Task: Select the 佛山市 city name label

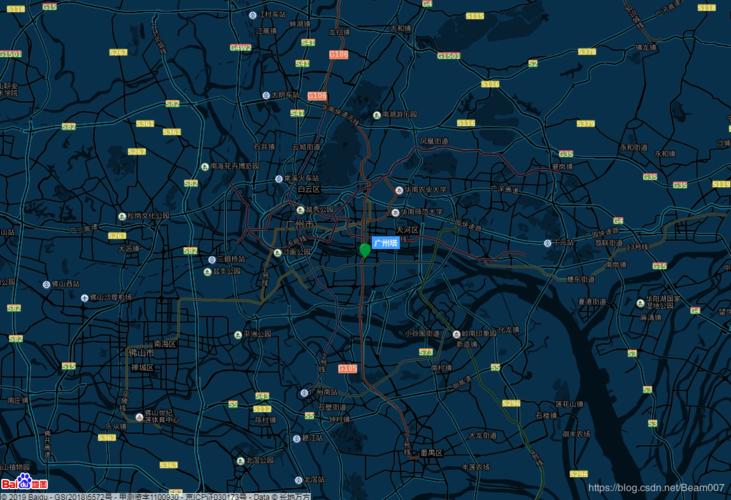Action: pyautogui.click(x=141, y=353)
